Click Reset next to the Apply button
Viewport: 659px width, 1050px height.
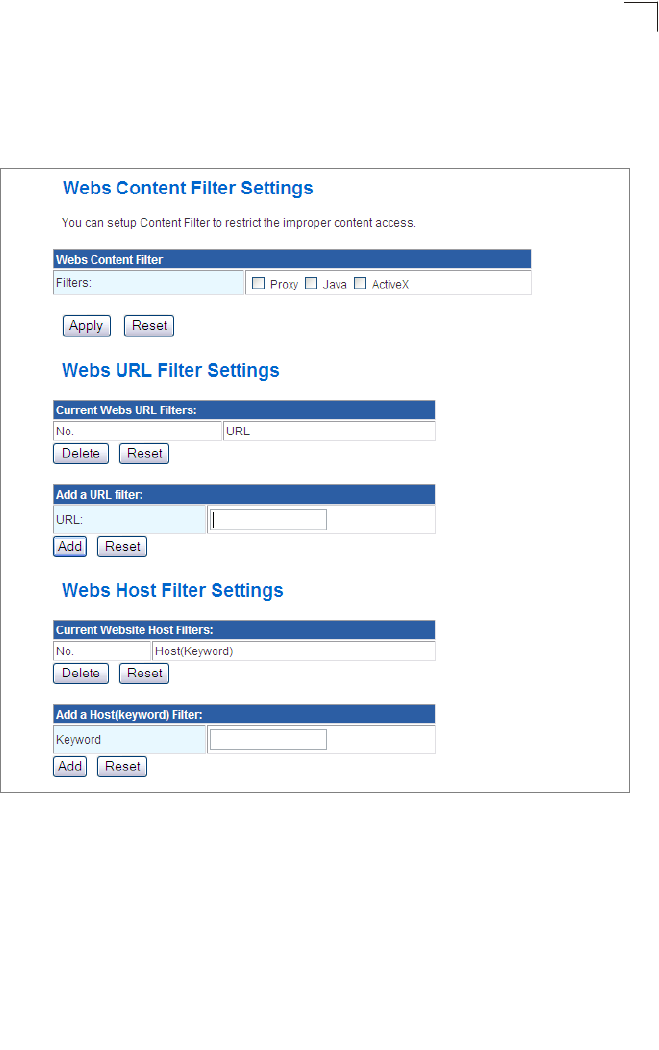149,326
